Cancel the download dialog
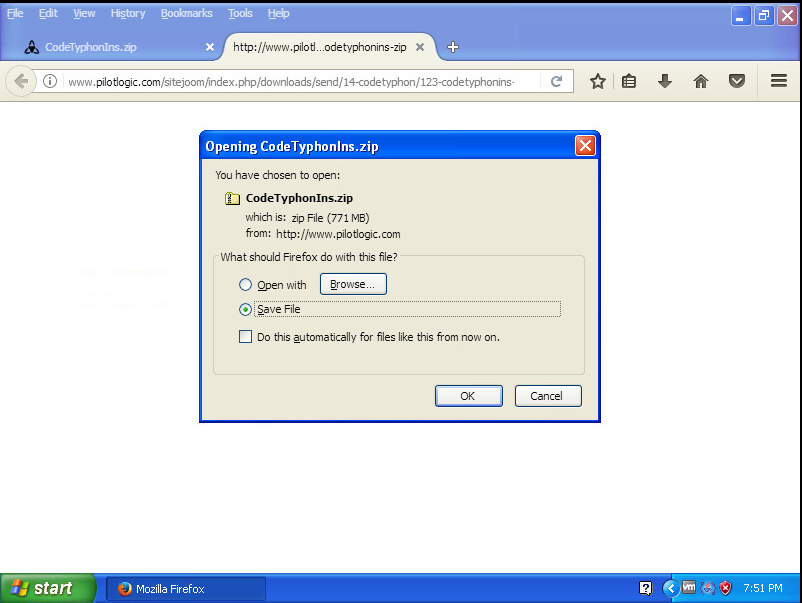This screenshot has height=603, width=802. pos(547,396)
